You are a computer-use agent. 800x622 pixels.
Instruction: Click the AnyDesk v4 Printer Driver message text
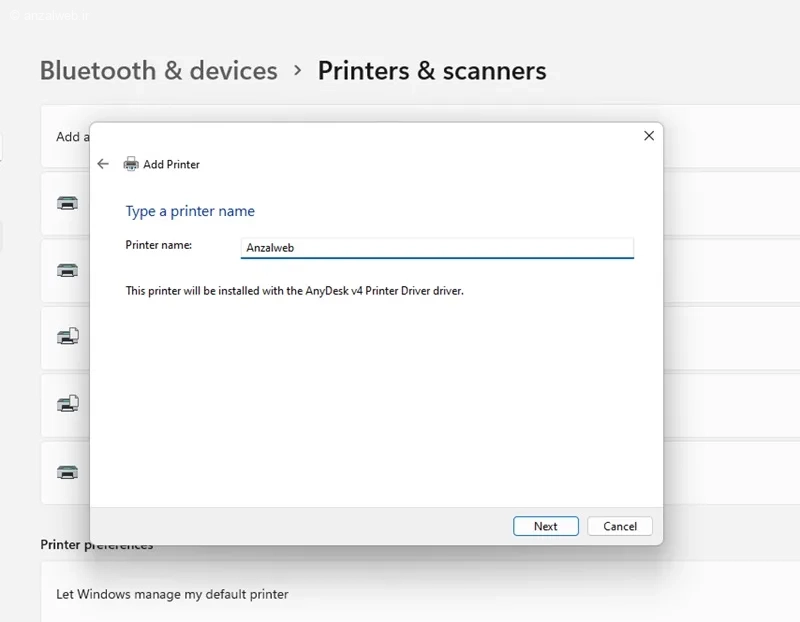(x=294, y=291)
